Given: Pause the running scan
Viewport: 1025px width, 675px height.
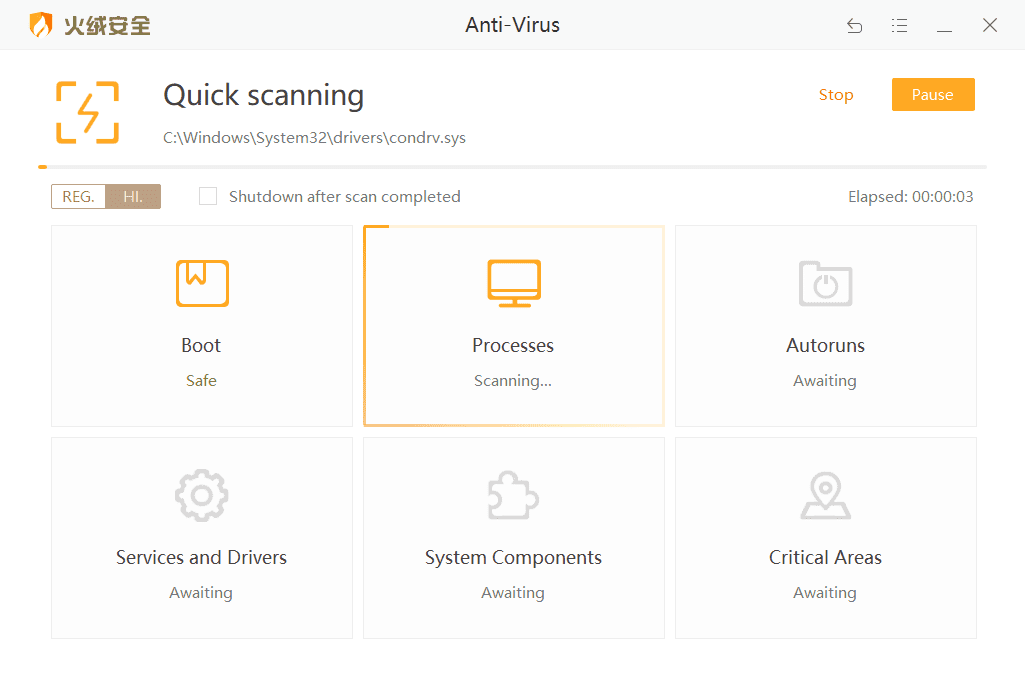Looking at the screenshot, I should tap(932, 95).
